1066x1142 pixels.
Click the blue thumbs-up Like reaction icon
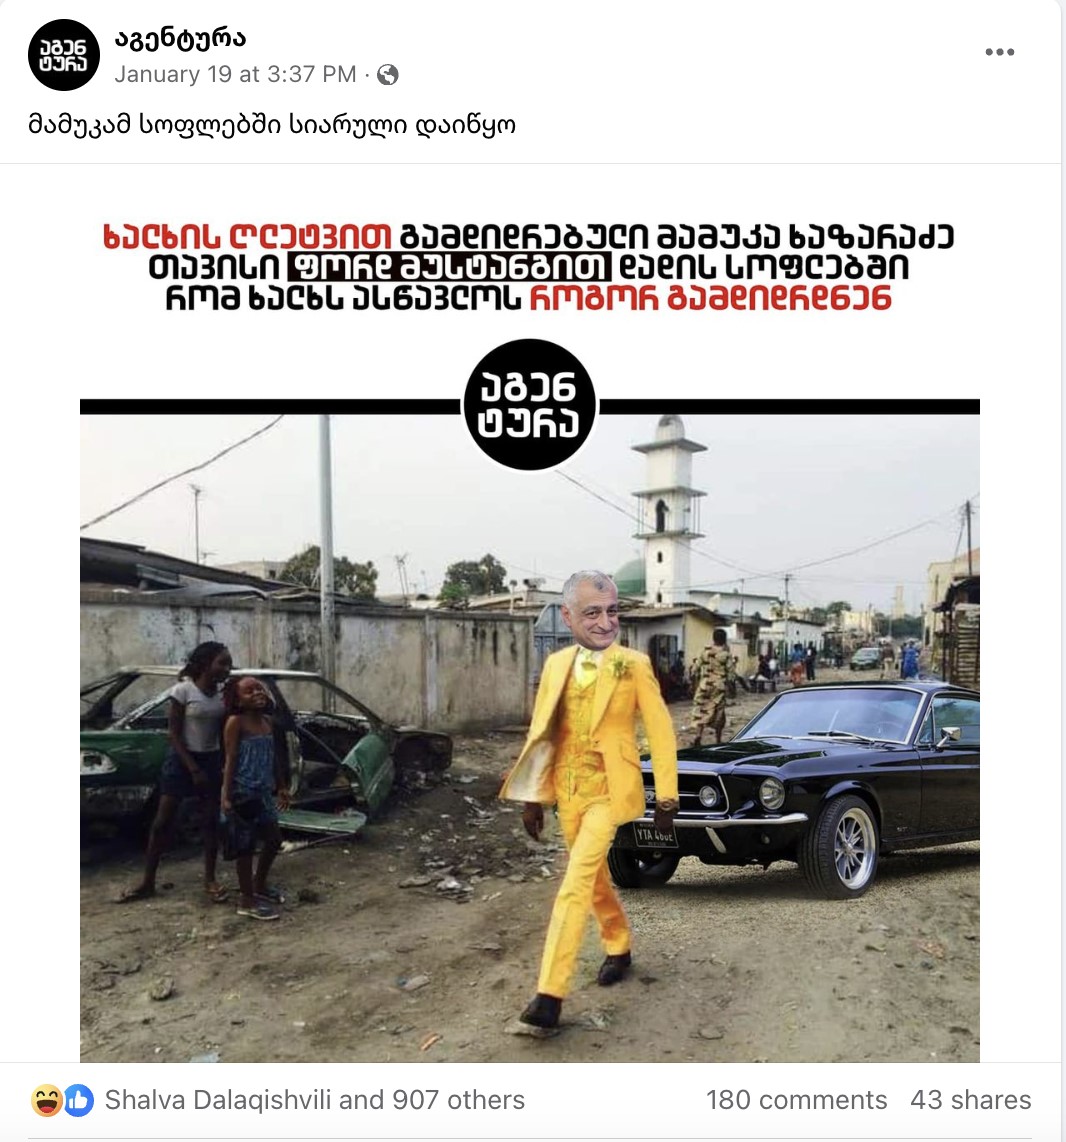78,1100
